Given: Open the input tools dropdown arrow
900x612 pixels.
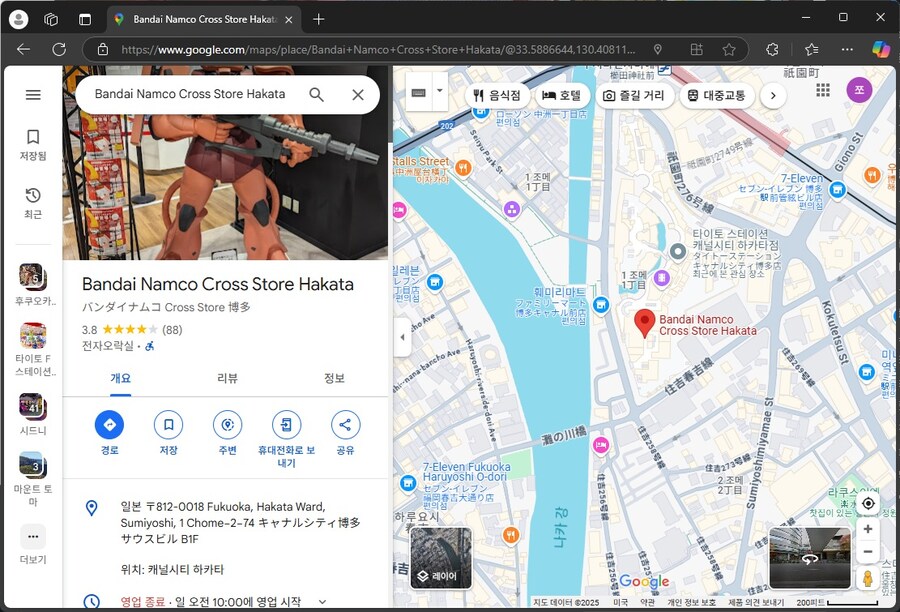Looking at the screenshot, I should coord(440,91).
